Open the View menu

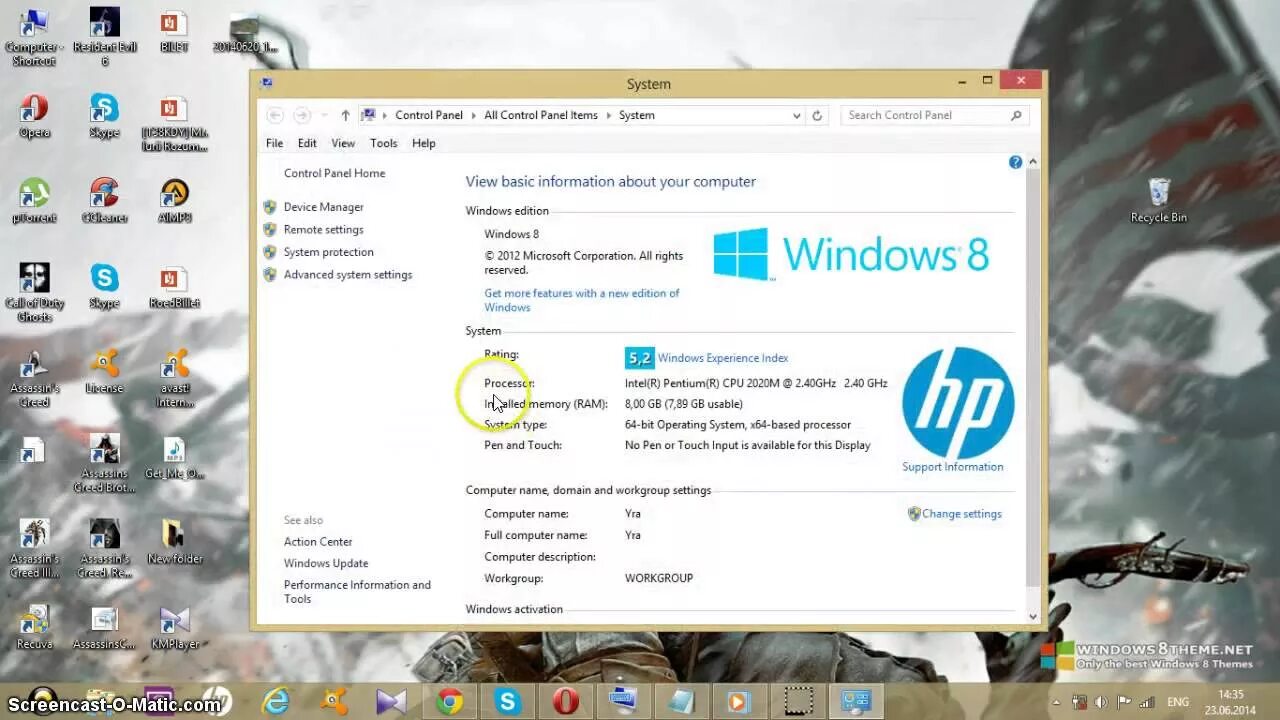[343, 143]
